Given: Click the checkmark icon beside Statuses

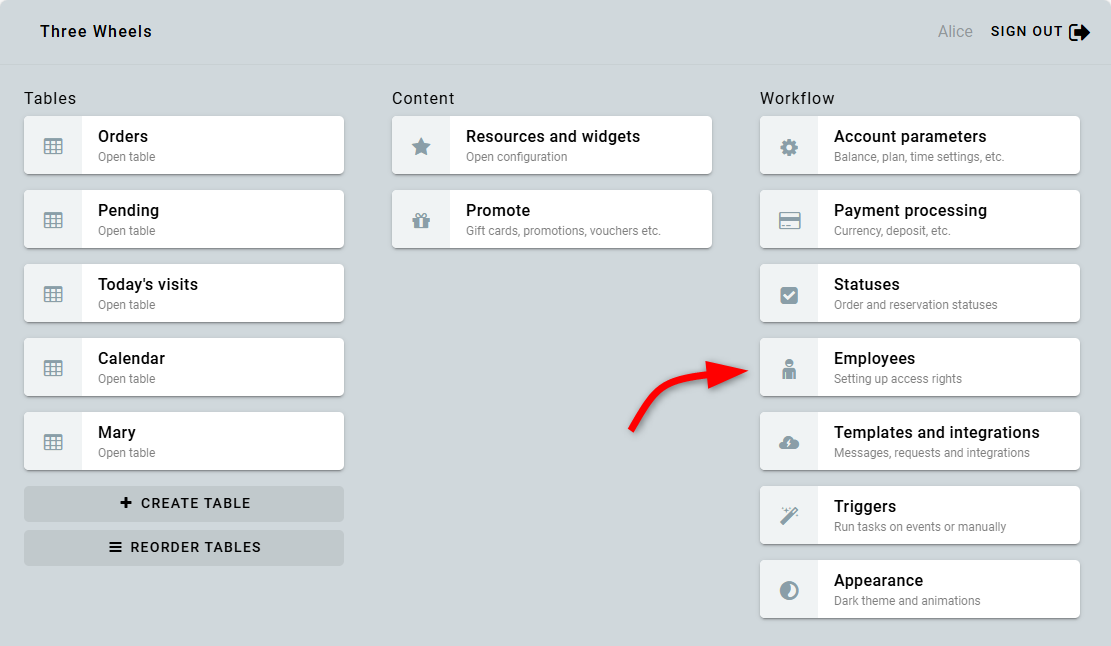Looking at the screenshot, I should (789, 295).
